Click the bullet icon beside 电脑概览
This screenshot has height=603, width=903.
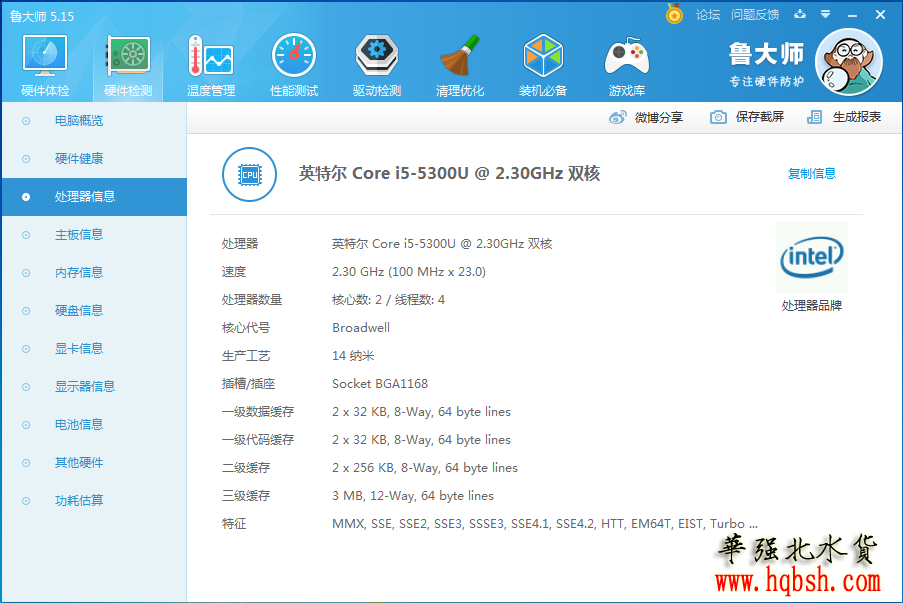click(26, 121)
